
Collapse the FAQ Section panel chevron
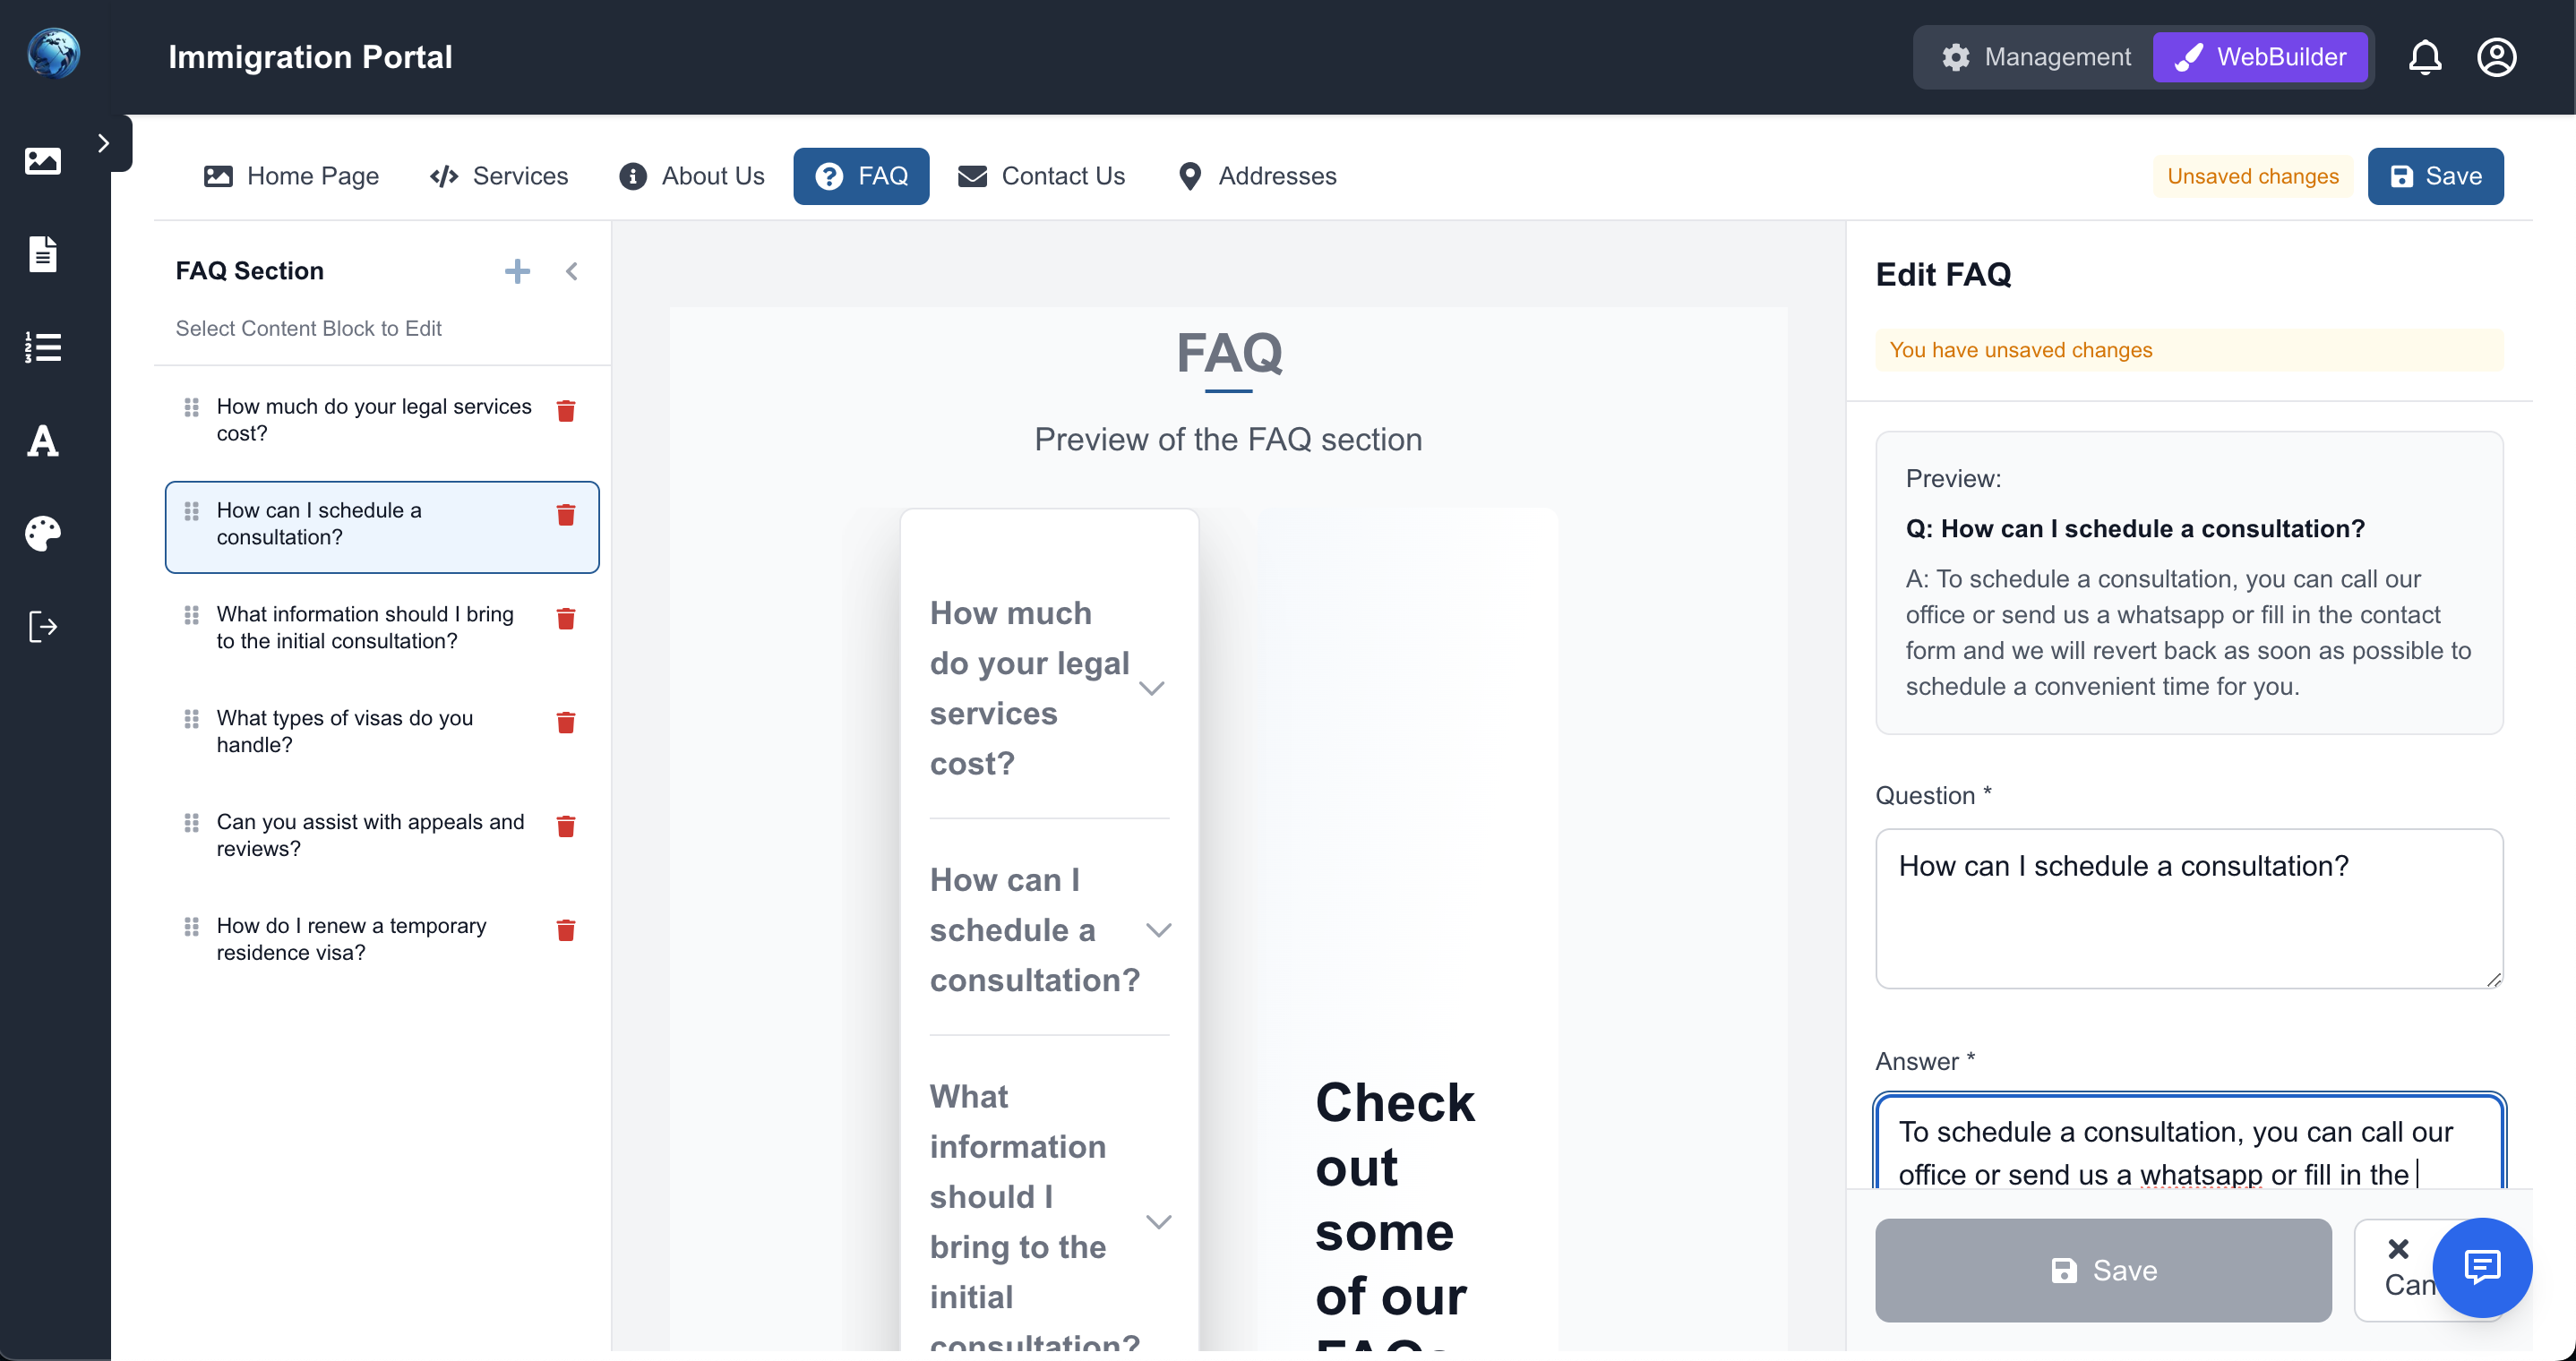point(571,271)
